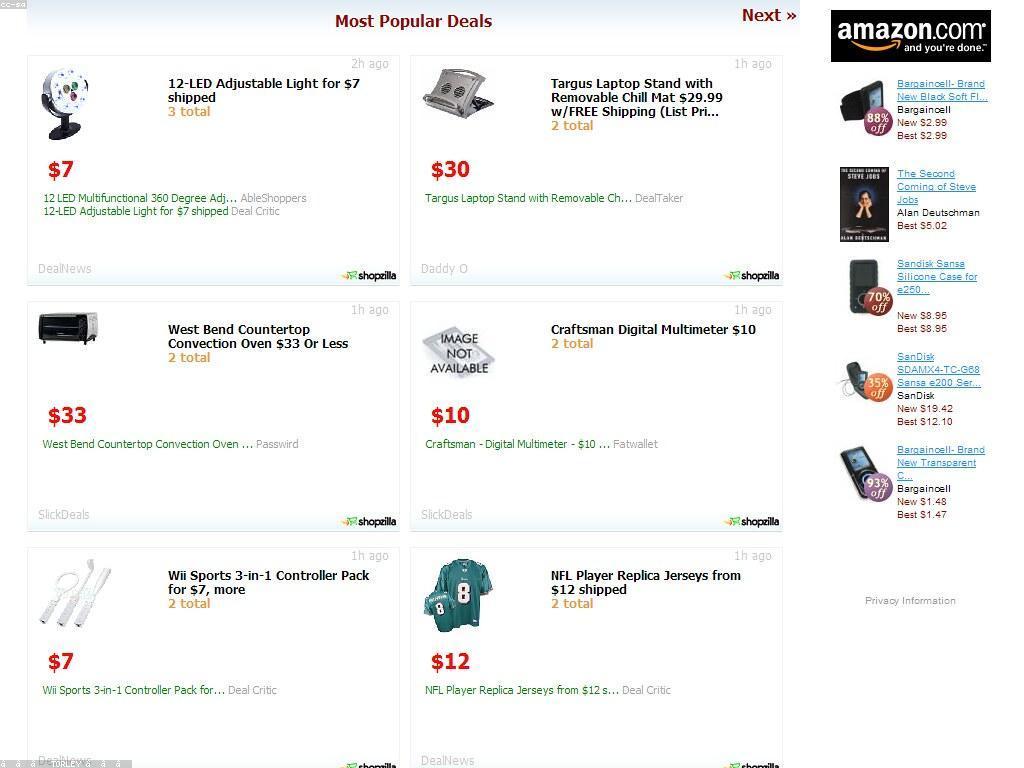Open the Privacy Information link

point(910,600)
